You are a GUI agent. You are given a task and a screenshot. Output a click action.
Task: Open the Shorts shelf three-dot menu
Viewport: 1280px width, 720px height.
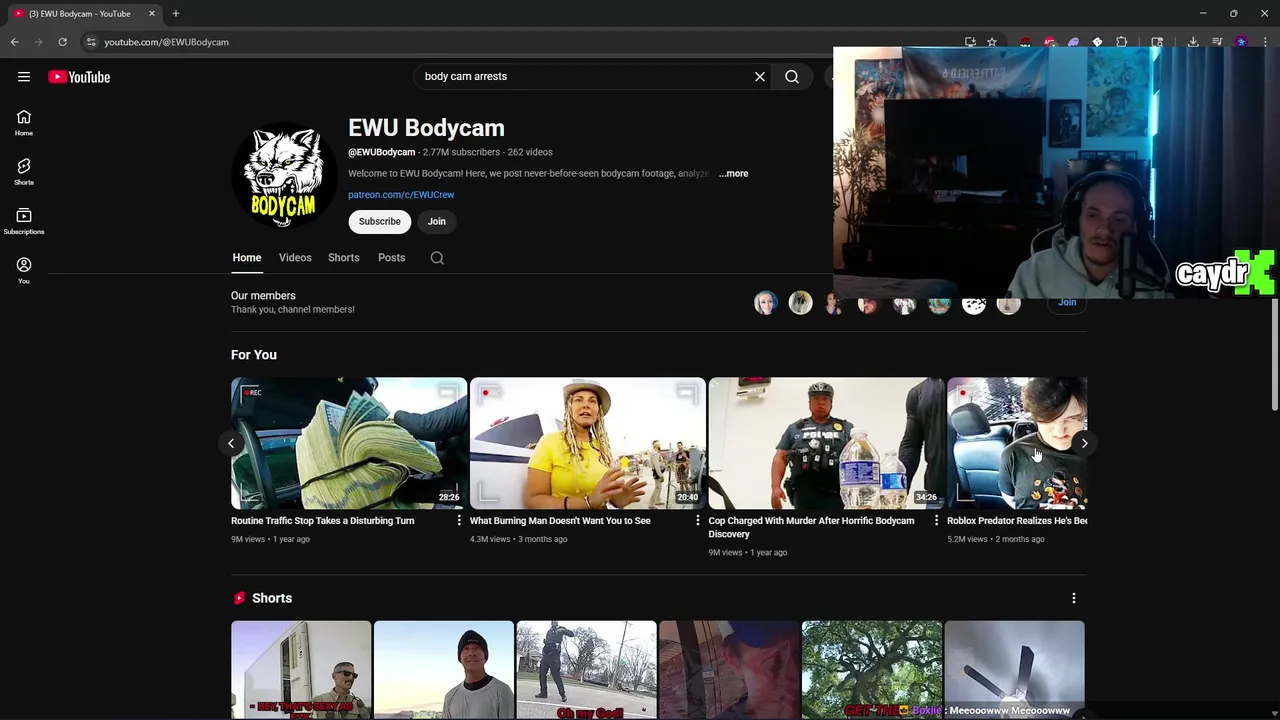[1074, 598]
